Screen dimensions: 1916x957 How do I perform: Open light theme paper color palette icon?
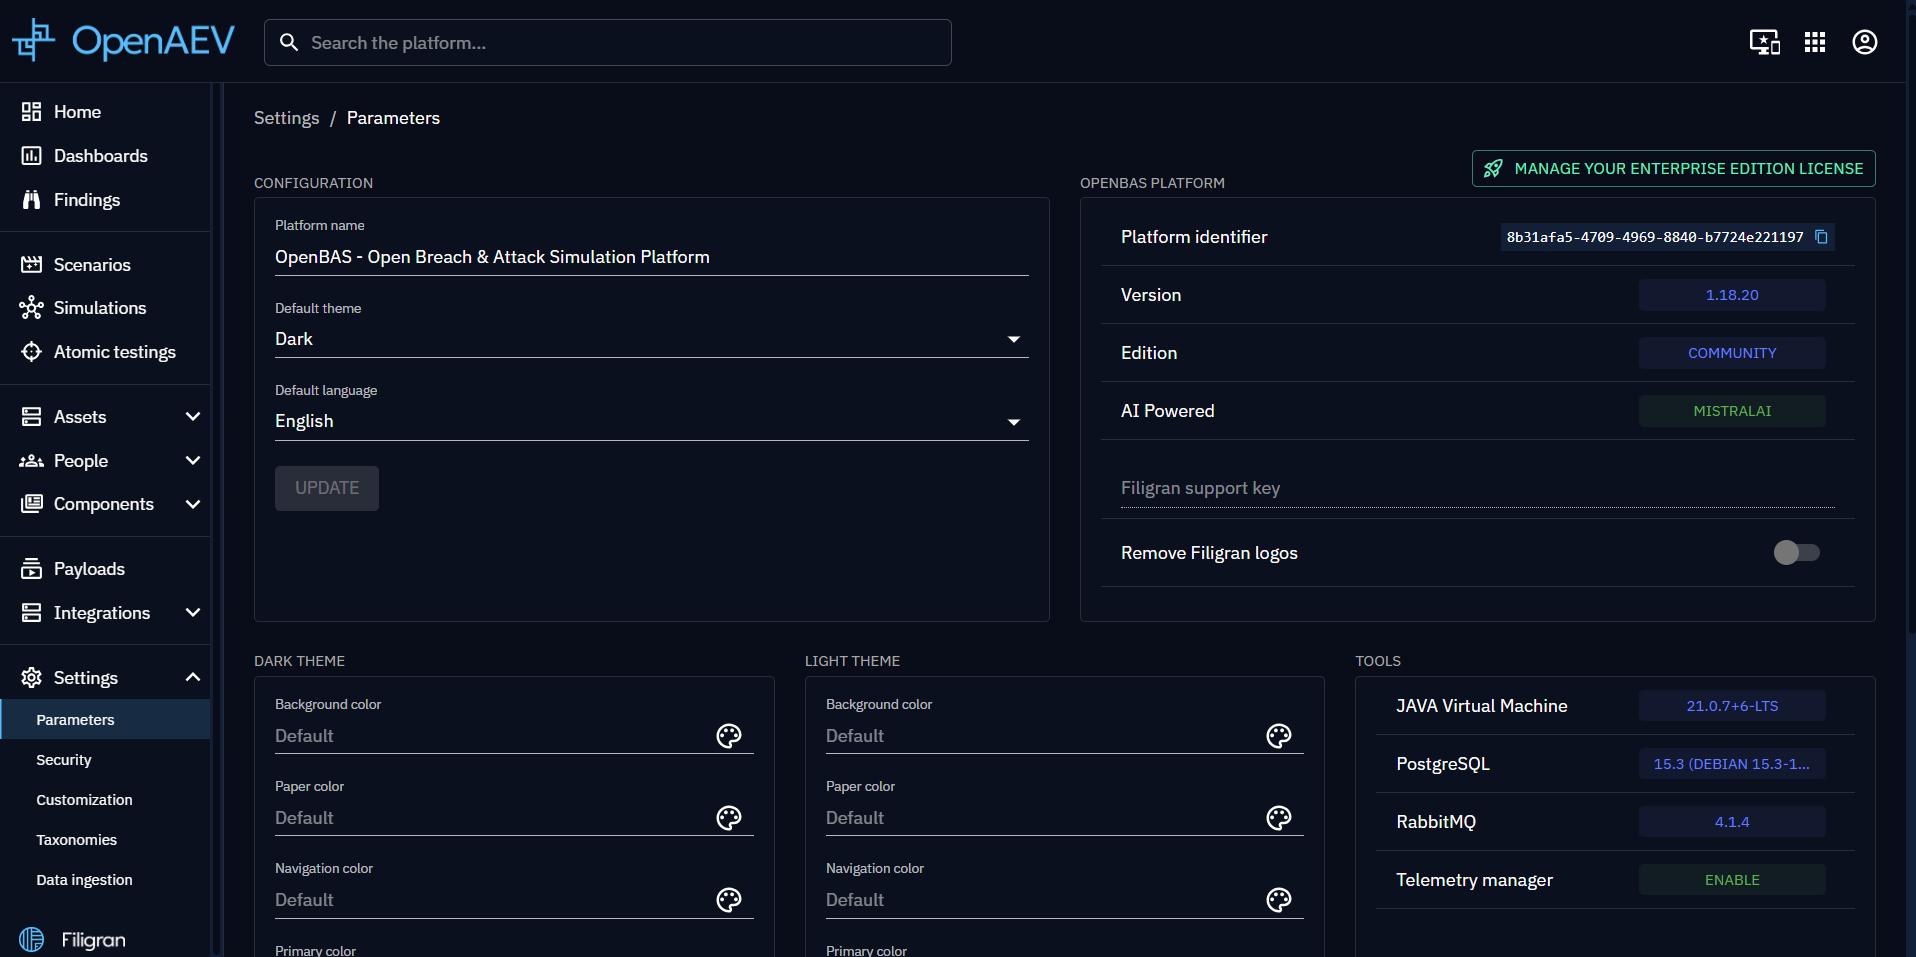pyautogui.click(x=1279, y=818)
